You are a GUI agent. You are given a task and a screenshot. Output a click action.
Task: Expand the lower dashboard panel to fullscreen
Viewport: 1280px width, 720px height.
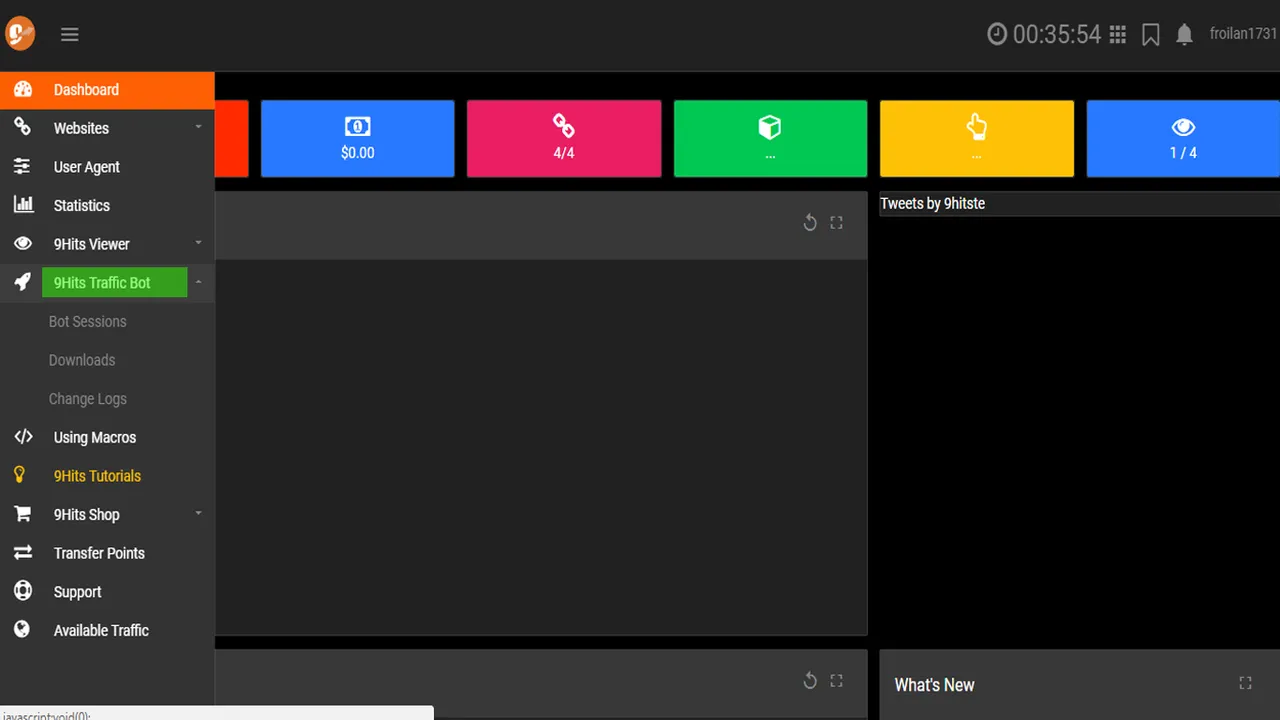836,681
